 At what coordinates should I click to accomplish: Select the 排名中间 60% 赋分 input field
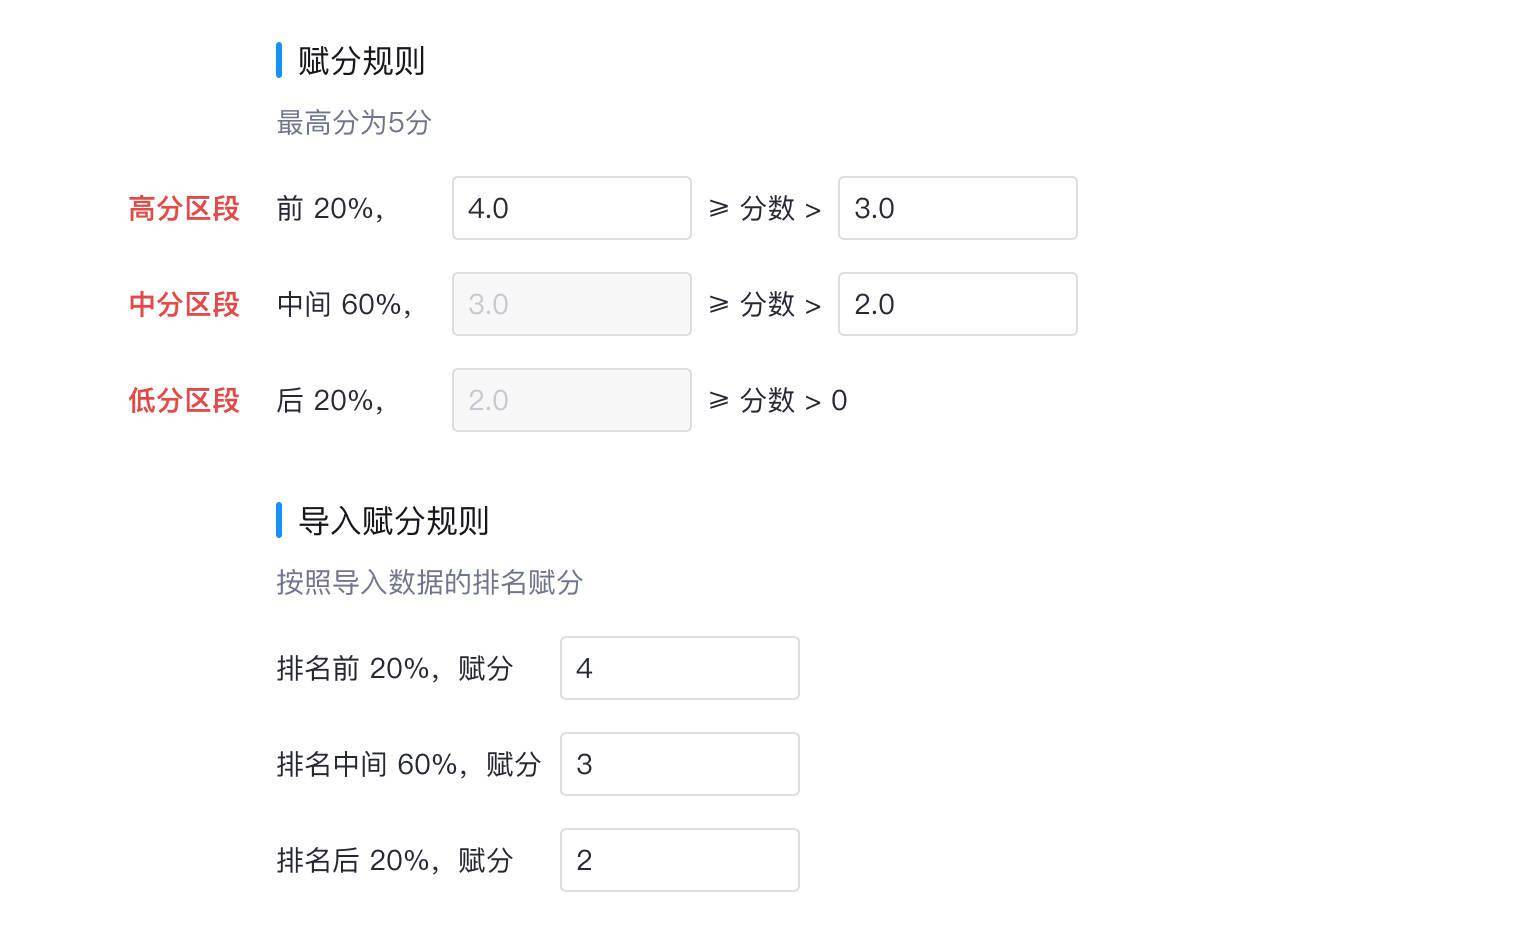[679, 764]
